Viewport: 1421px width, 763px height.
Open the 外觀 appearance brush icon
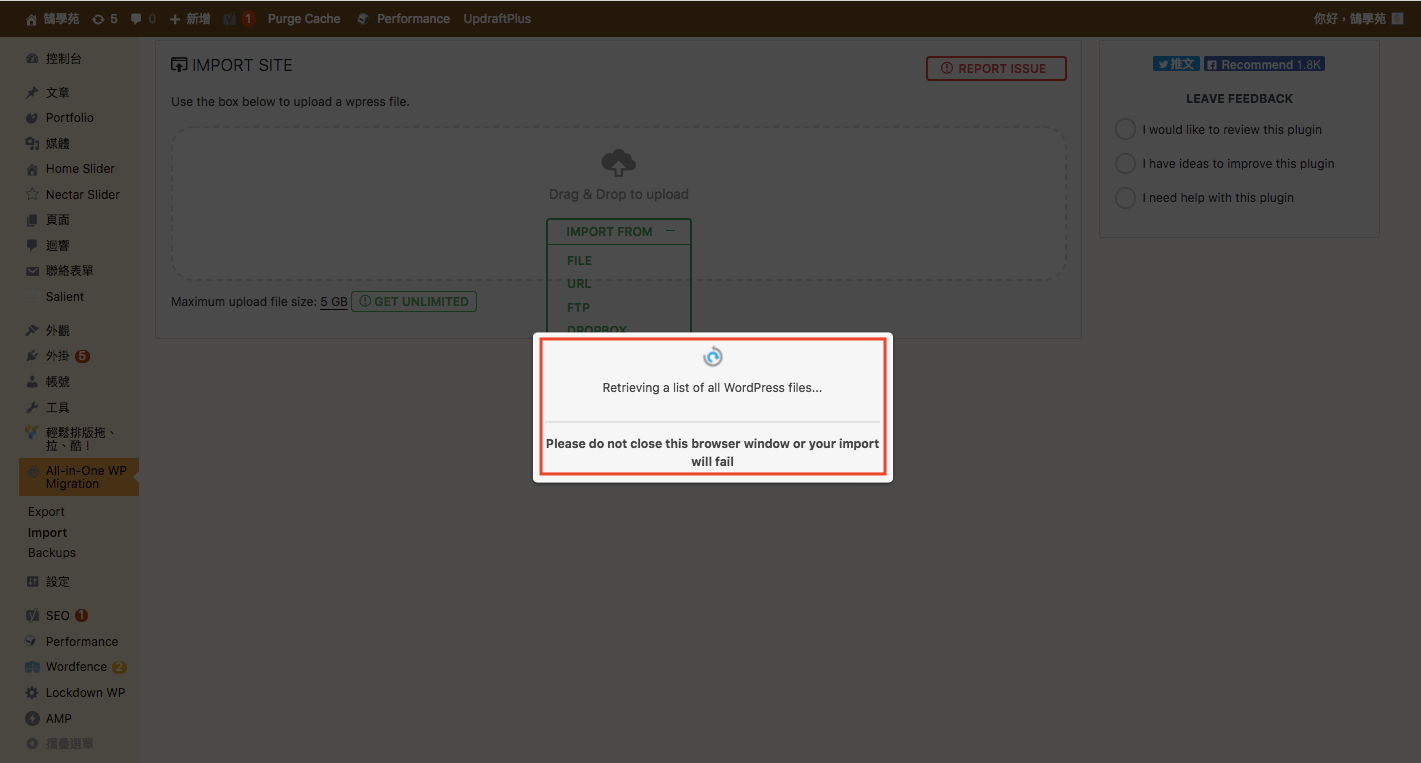(32, 331)
